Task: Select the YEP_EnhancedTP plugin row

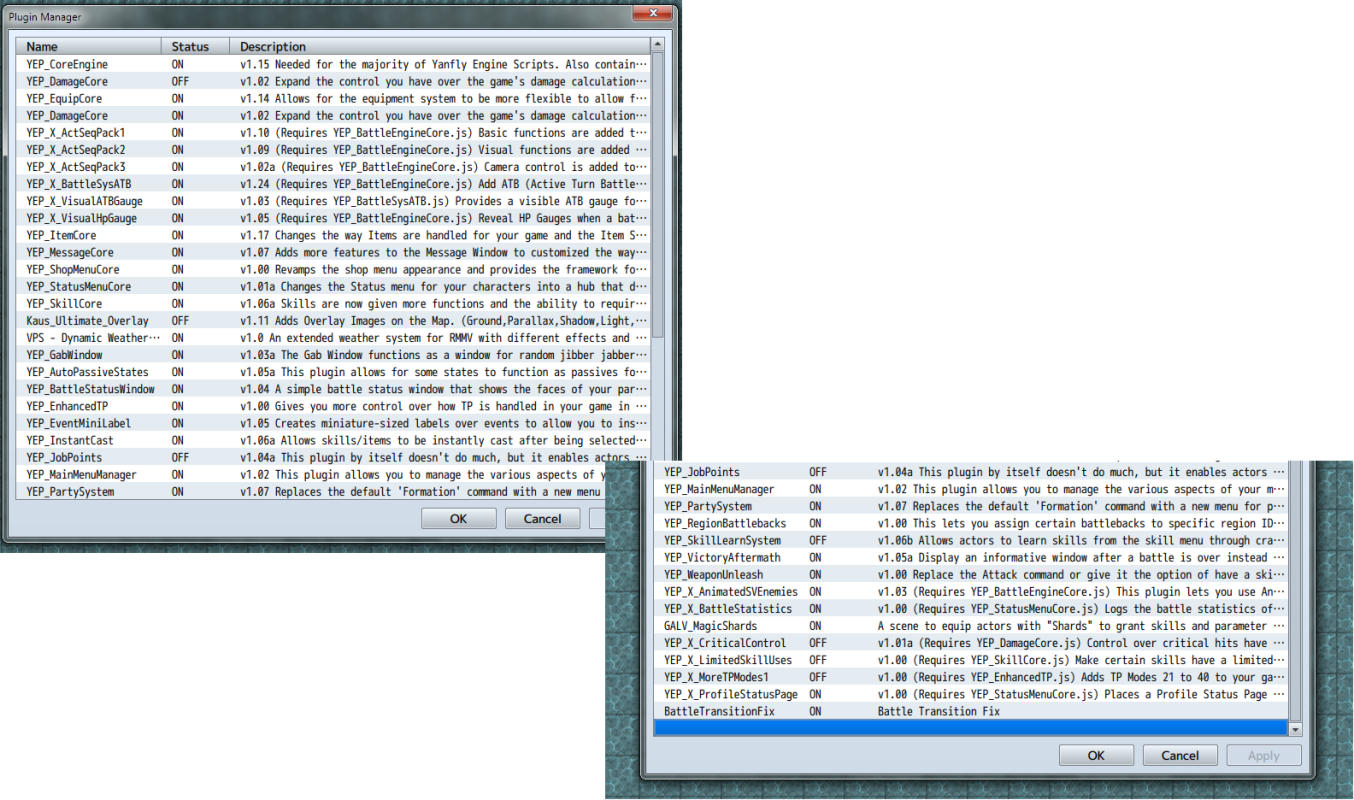Action: click(333, 406)
